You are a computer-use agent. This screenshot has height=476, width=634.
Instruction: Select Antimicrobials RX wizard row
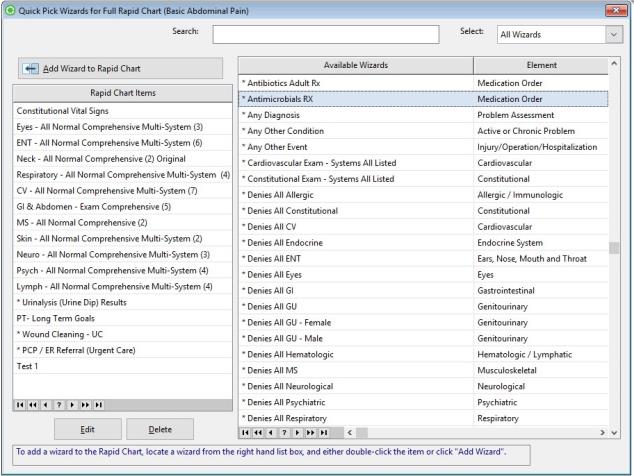[423, 99]
